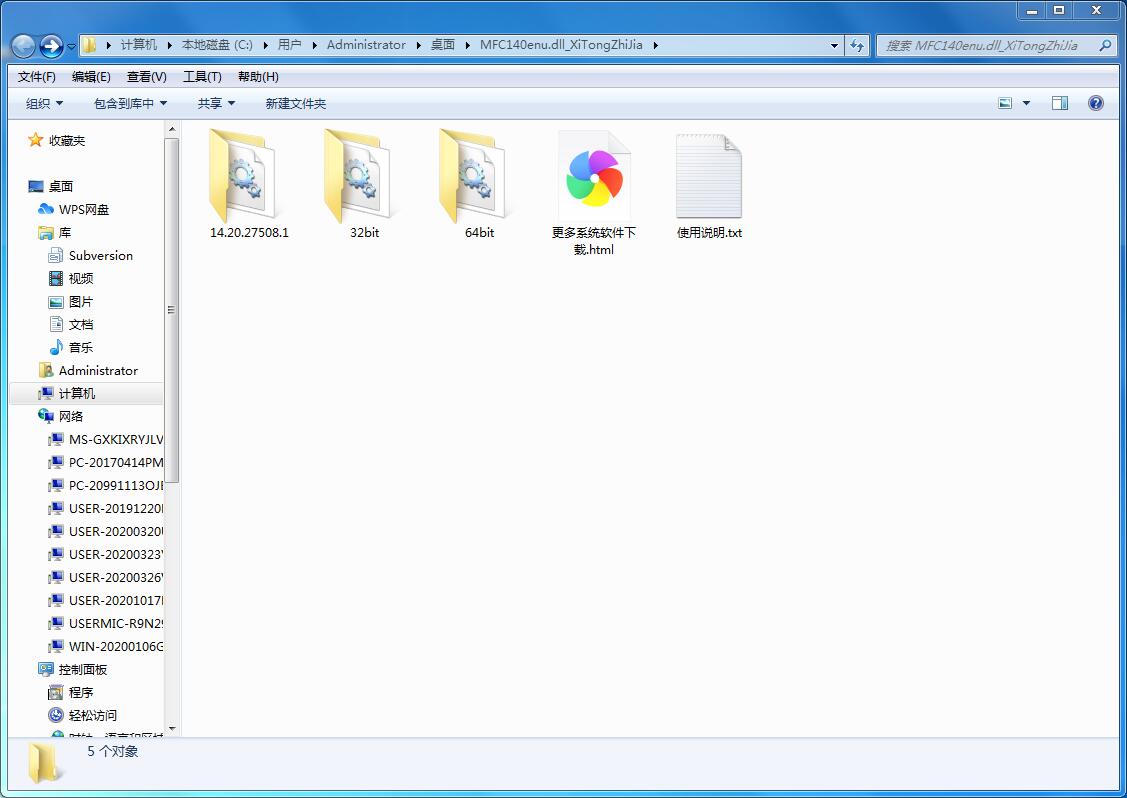Click 用户 in the address breadcrumb
Viewport: 1127px width, 798px height.
tap(289, 45)
